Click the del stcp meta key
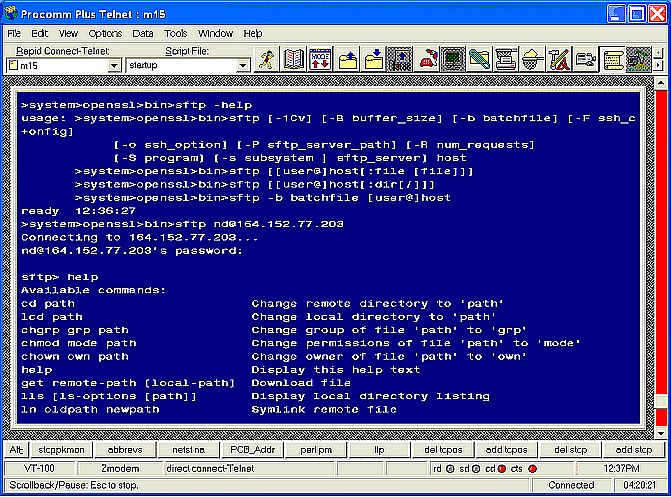The height and width of the screenshot is (497, 671). click(x=570, y=450)
